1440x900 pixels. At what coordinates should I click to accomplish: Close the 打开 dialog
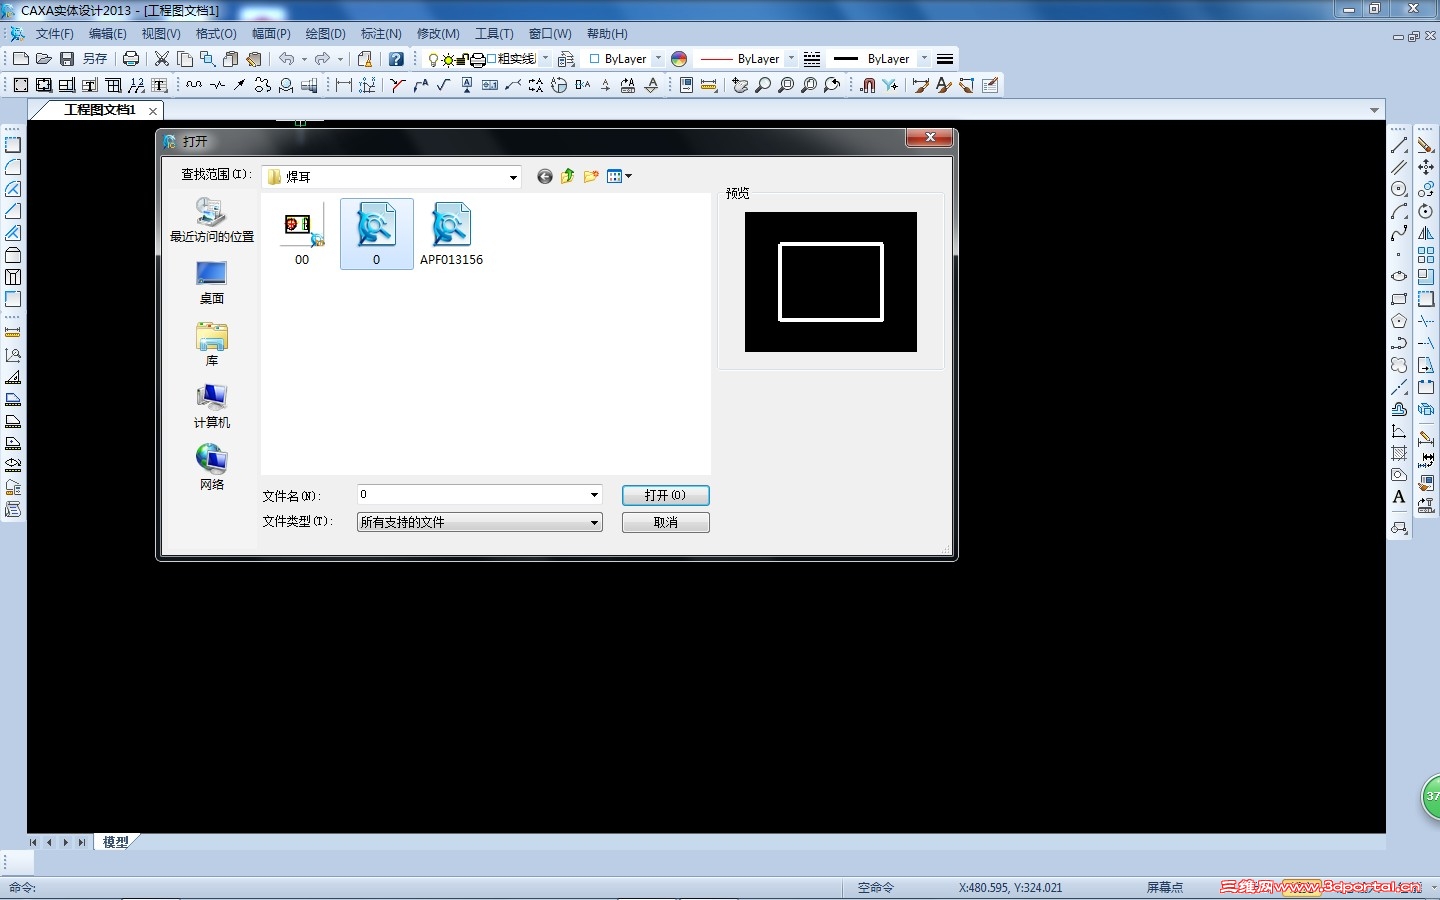pyautogui.click(x=930, y=138)
